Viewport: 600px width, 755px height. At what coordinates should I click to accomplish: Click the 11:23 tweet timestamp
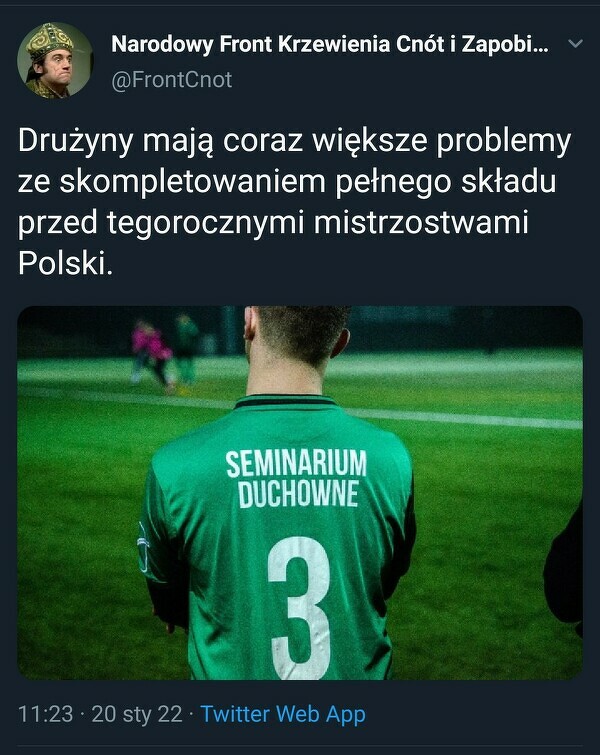tap(45, 714)
